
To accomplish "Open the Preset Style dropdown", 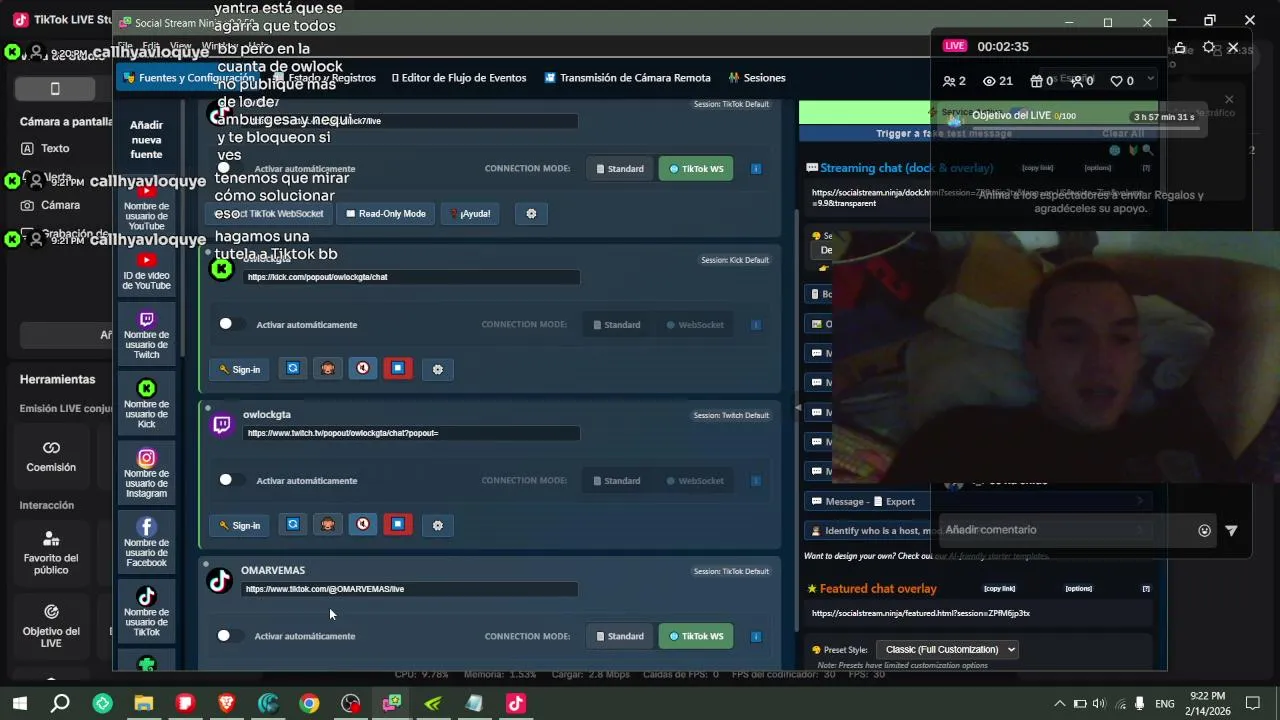I will 947,650.
